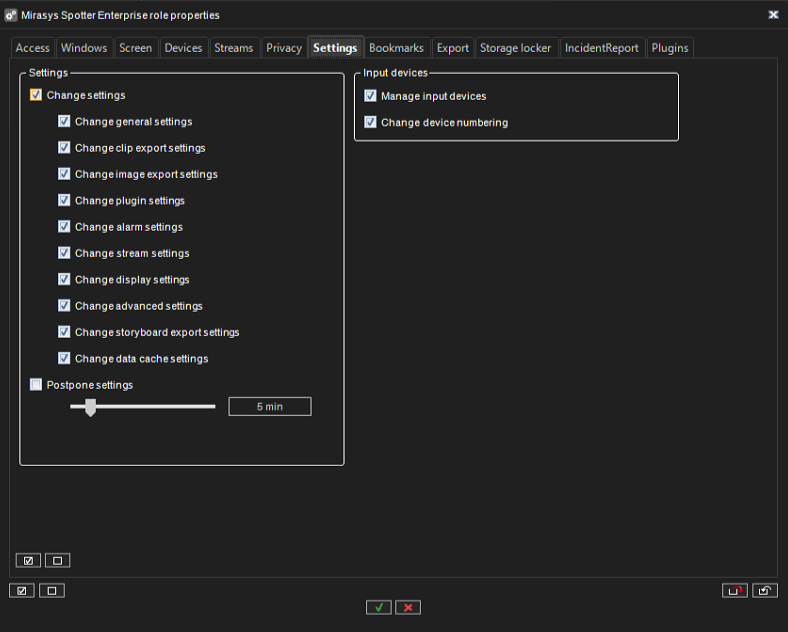Toggle Manage input devices checkbox
The height and width of the screenshot is (632, 788).
pos(371,96)
